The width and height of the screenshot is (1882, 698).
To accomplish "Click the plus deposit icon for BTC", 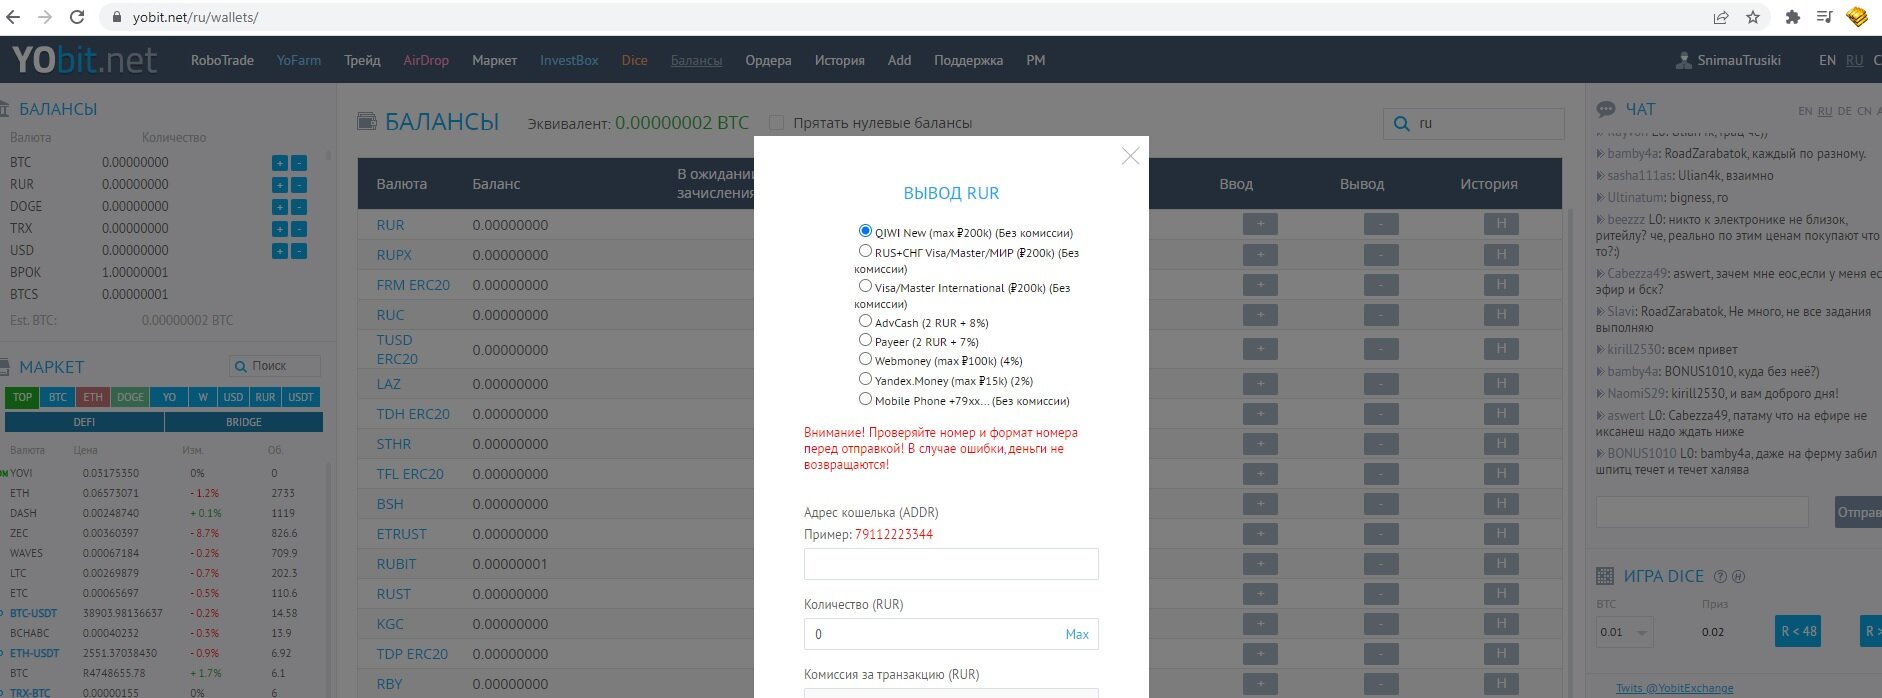I will pos(280,163).
